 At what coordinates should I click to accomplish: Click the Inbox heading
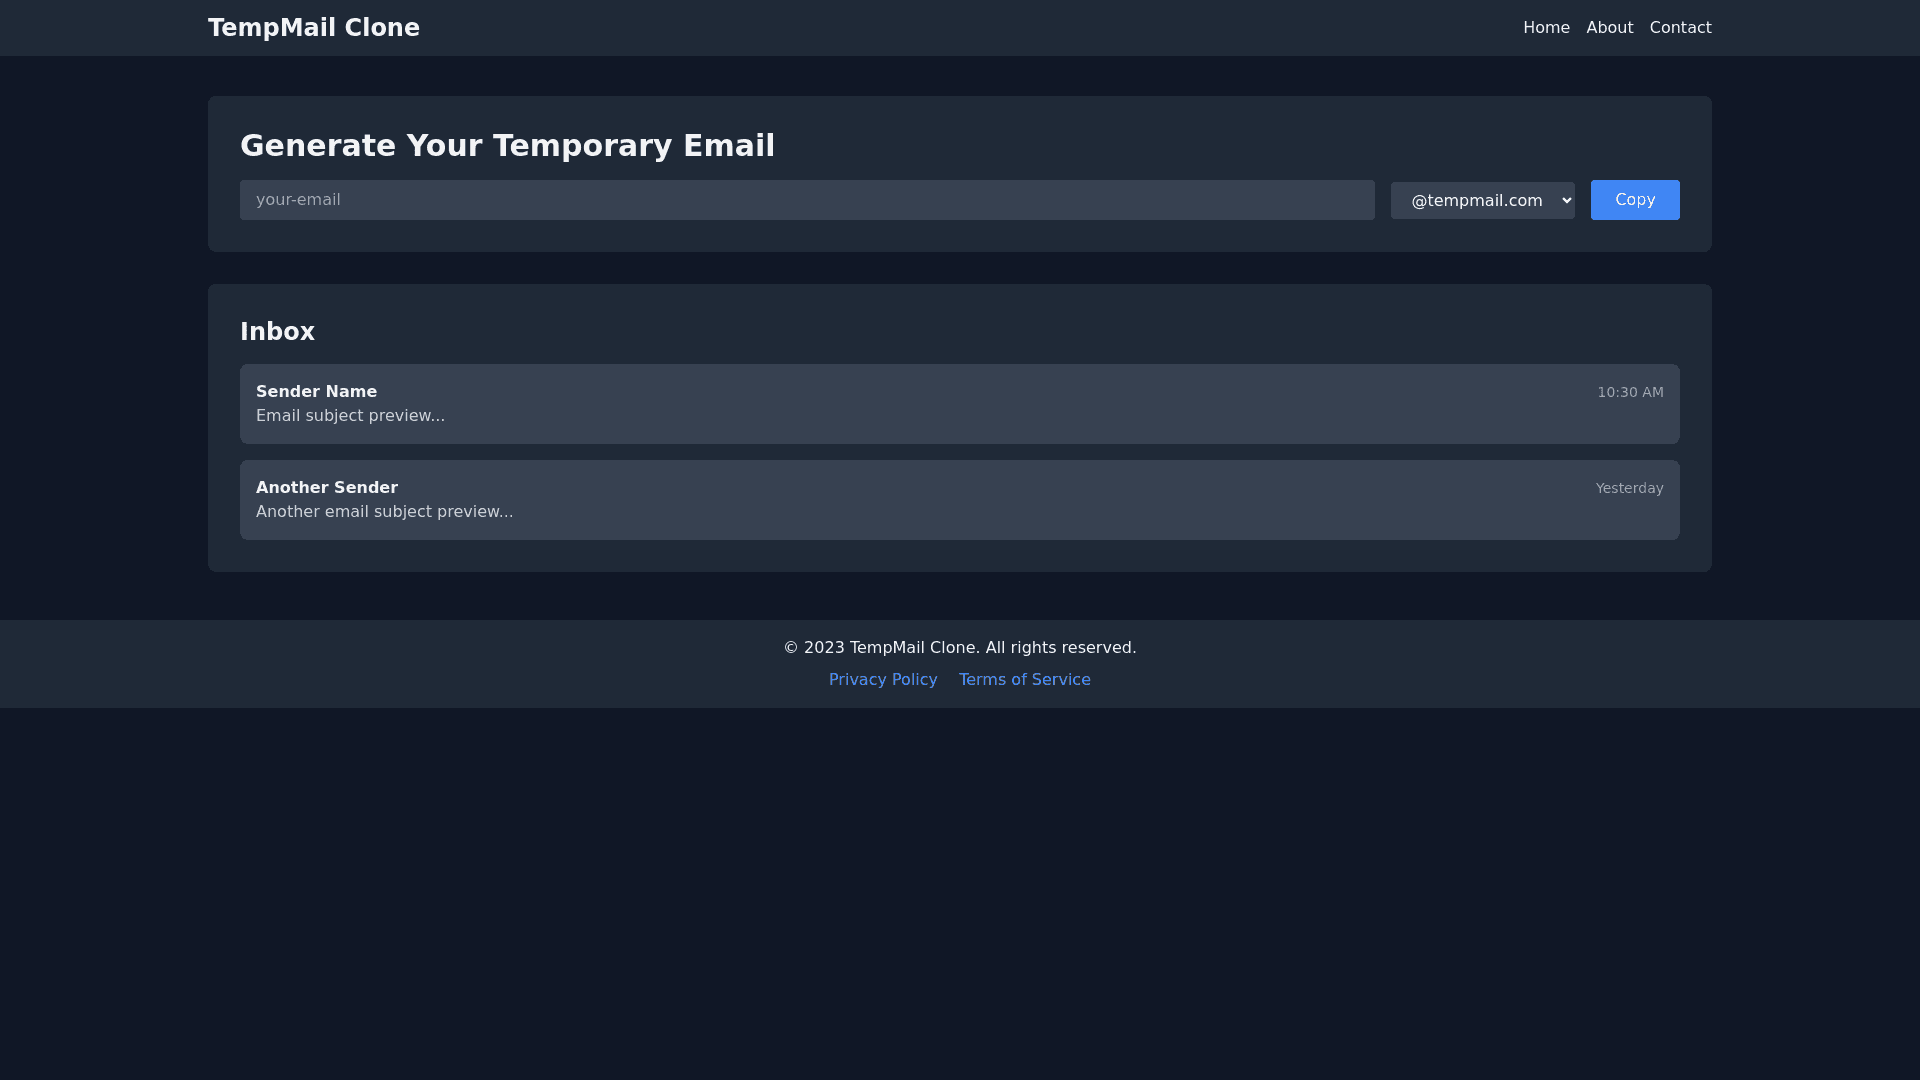277,332
